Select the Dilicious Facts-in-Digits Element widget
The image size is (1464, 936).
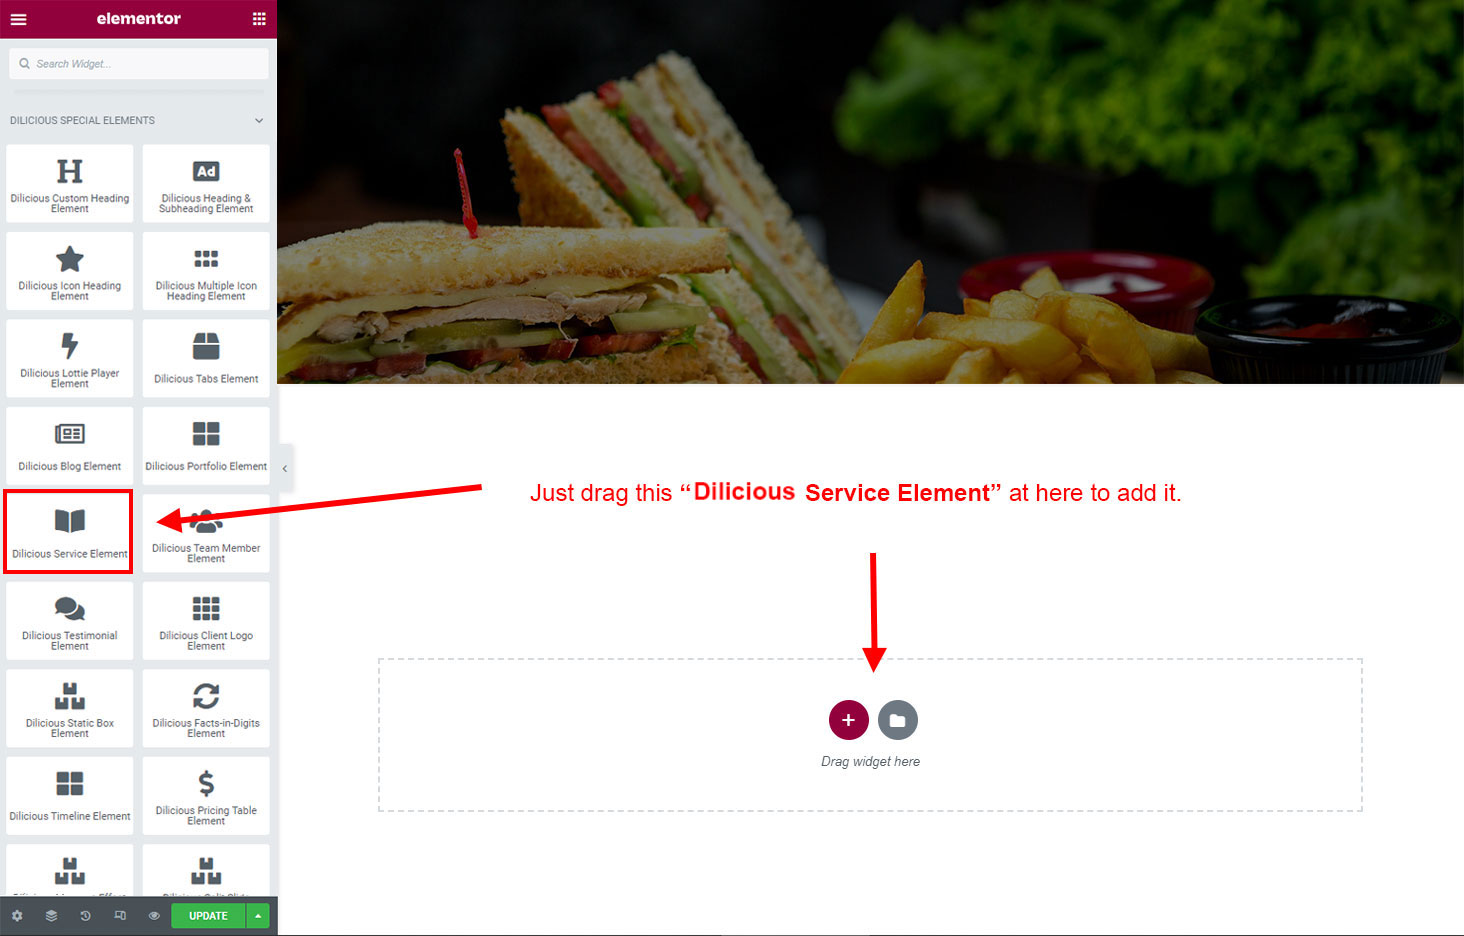point(206,708)
